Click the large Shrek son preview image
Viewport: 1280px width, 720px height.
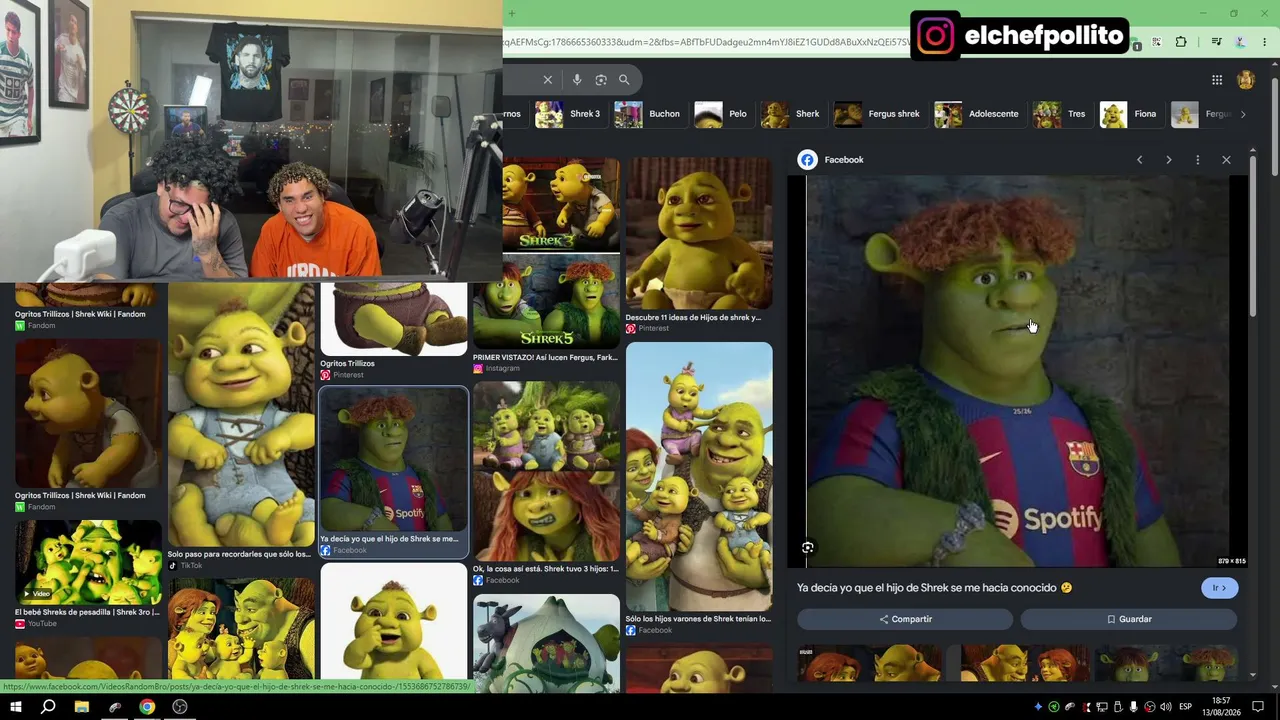(1017, 371)
